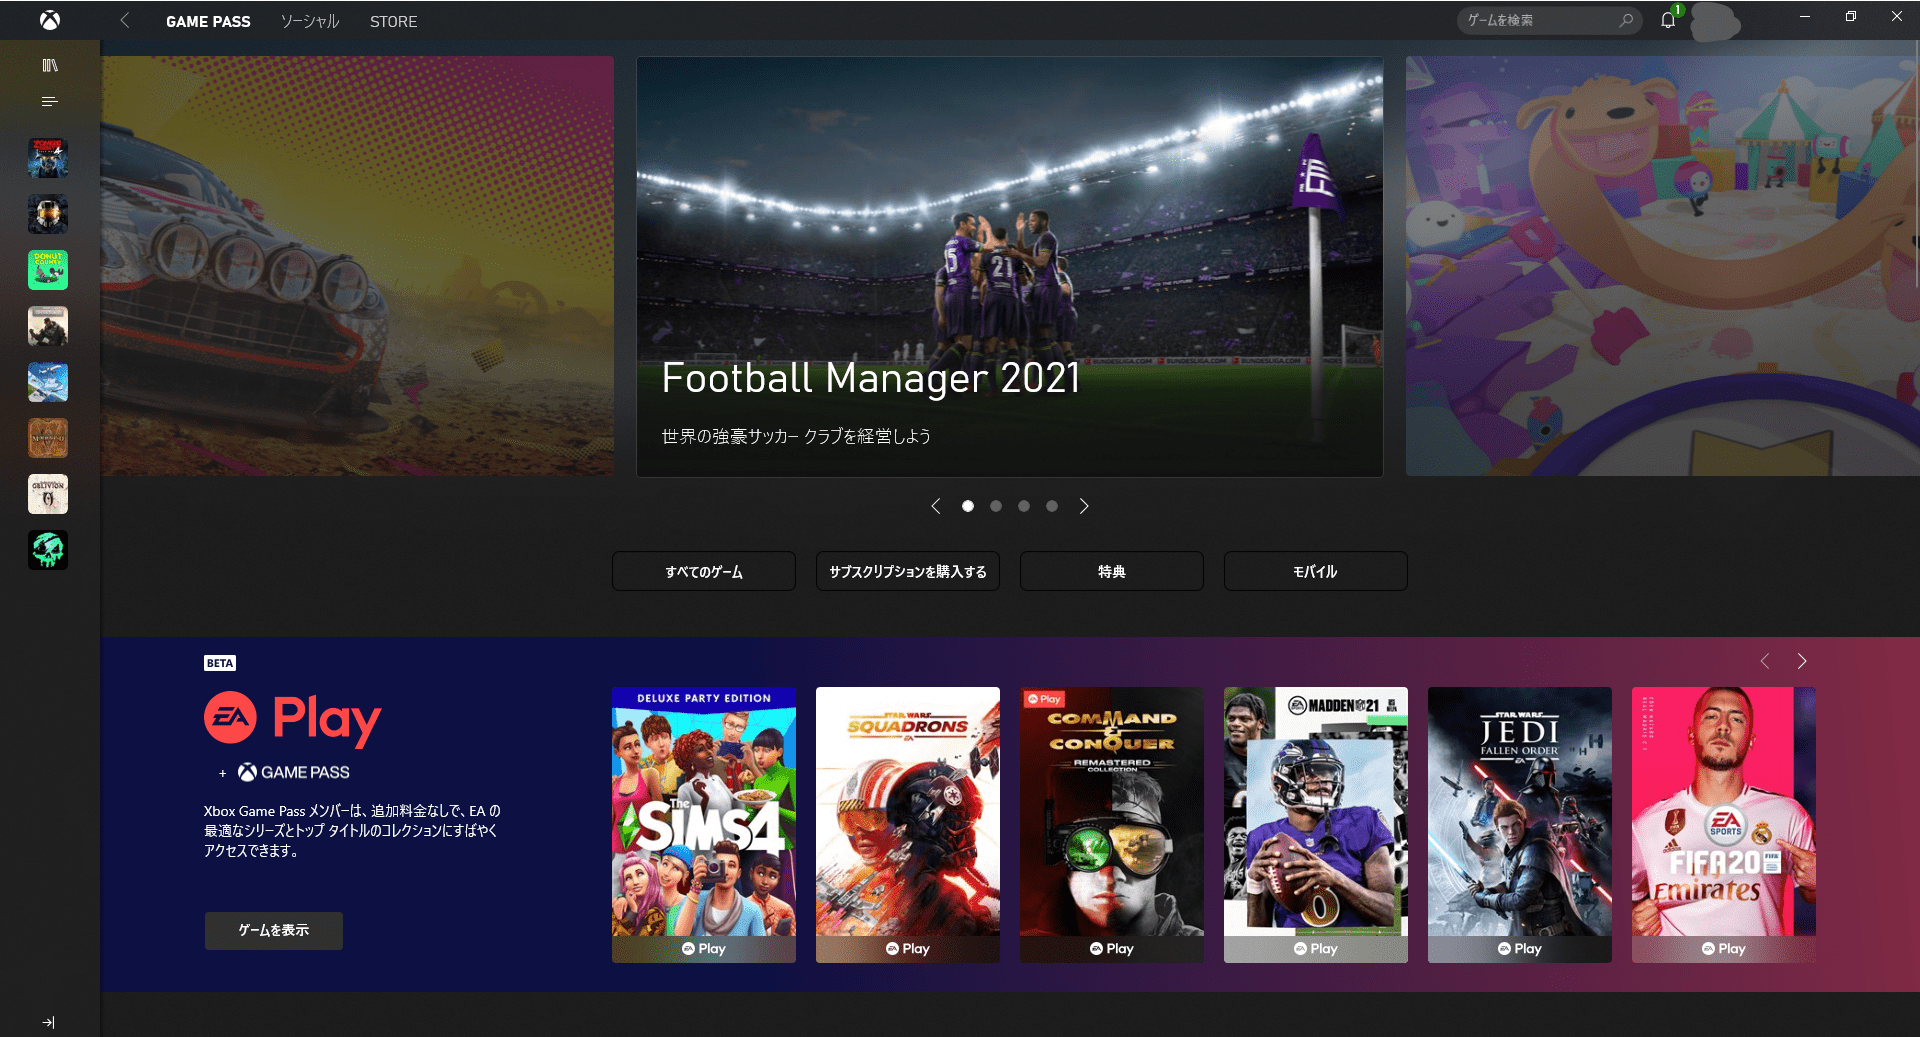The image size is (1920, 1037).
Task: Click the ゲームを表示 button
Action: coord(274,930)
